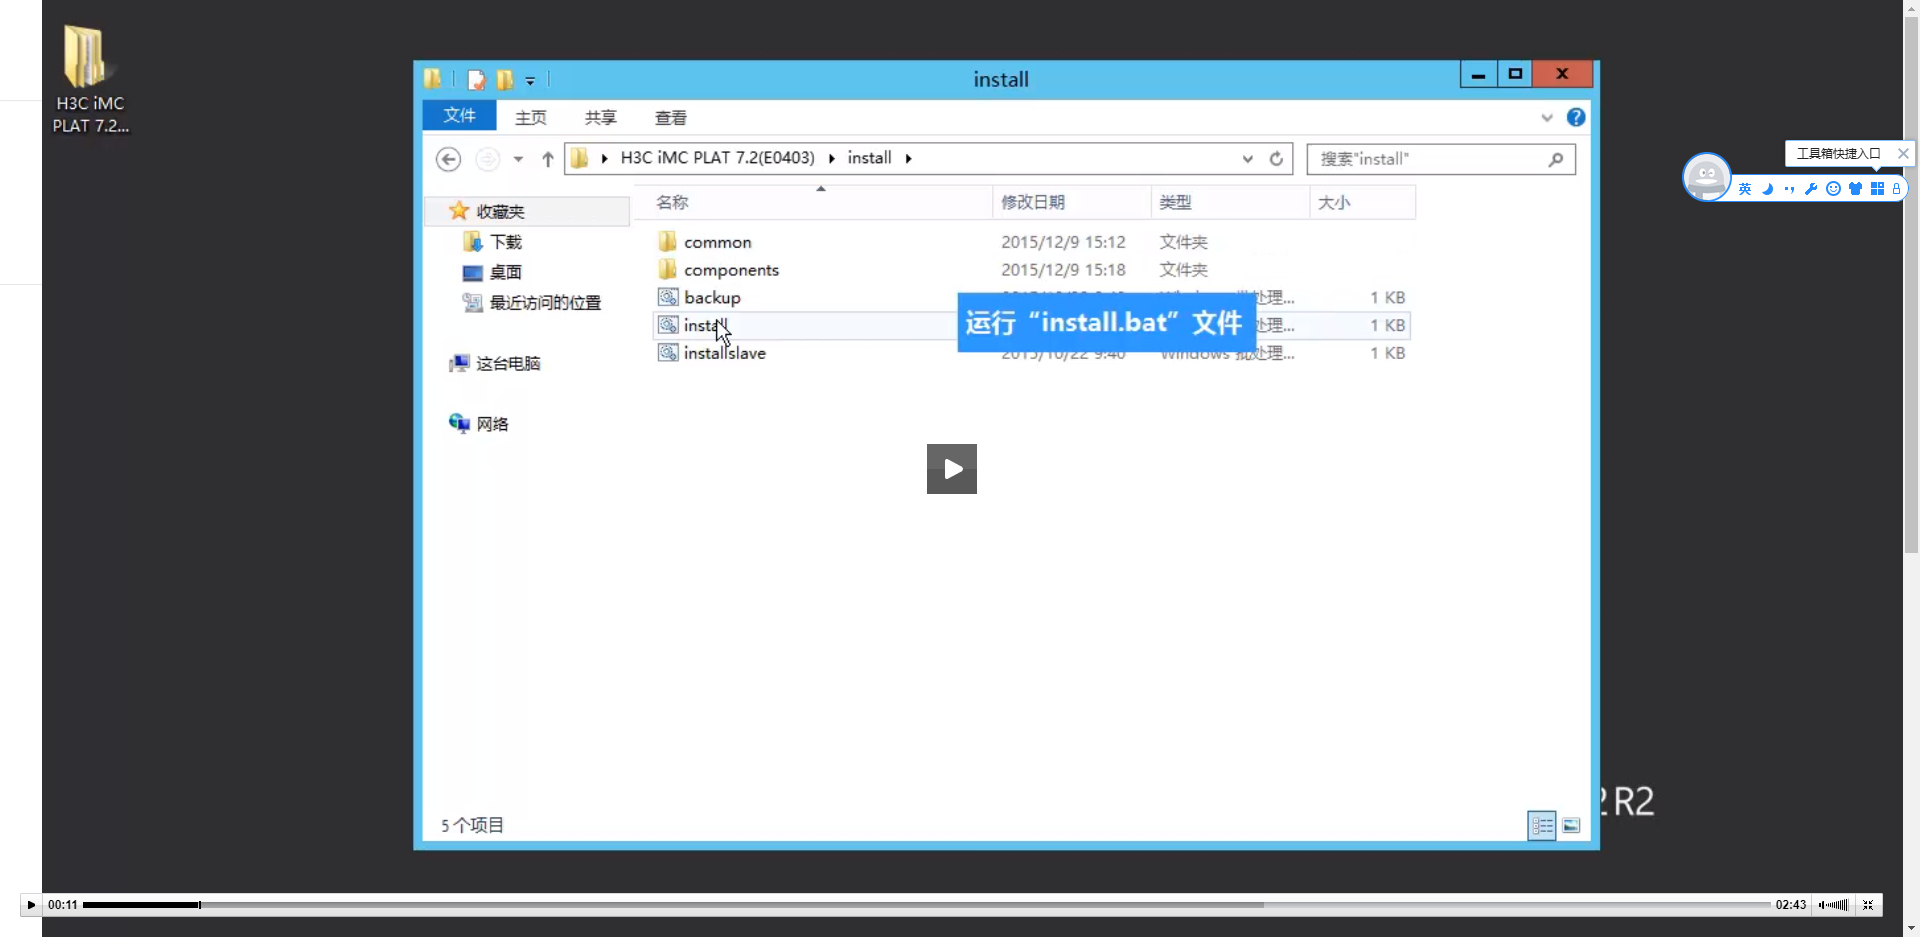Expand the breadcrumb arrow after H3C iMC PLAT 7.2(E0403)

pos(831,158)
